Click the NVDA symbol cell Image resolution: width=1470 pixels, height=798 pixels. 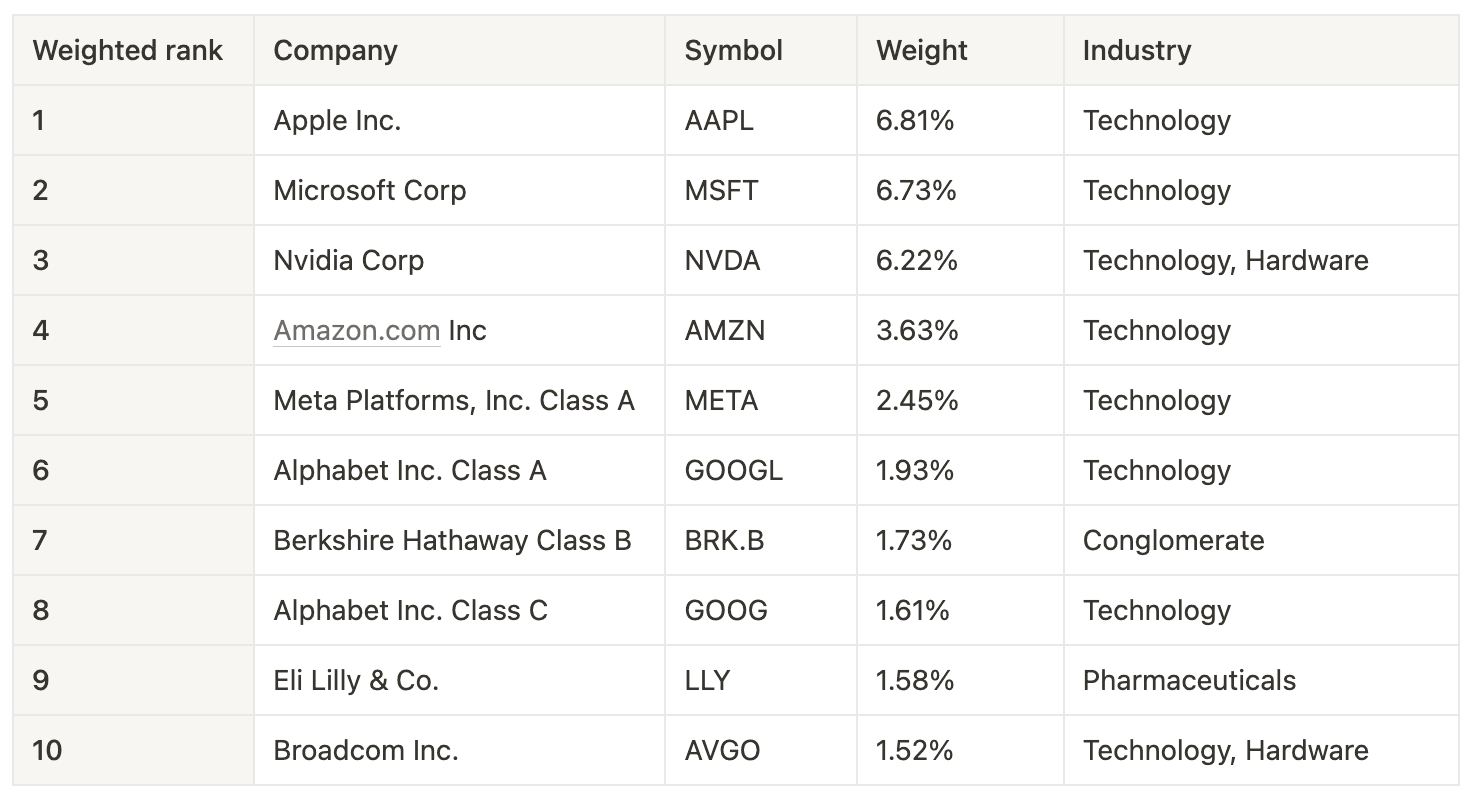(722, 261)
